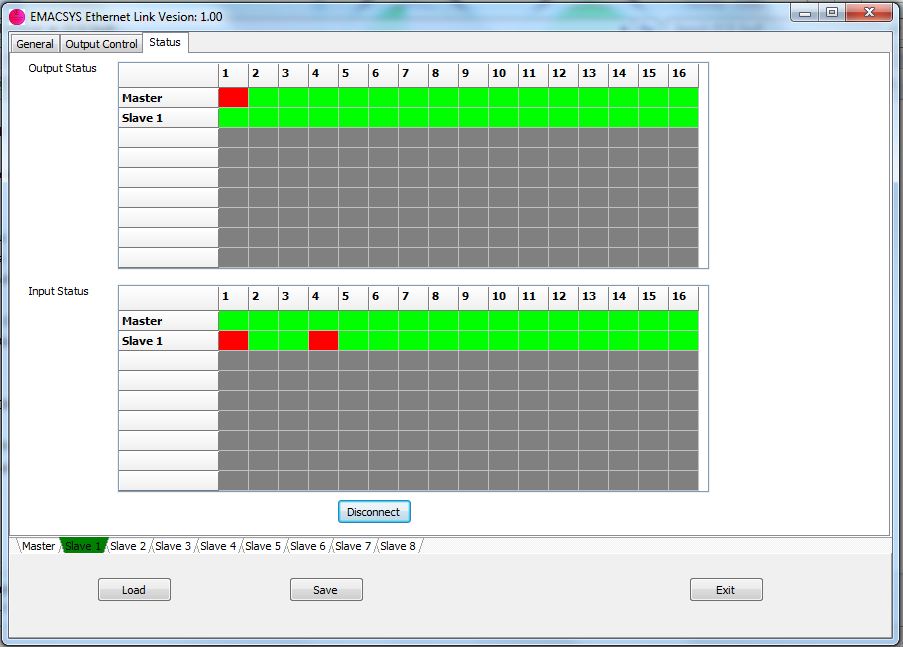Open the Output Control tab
Image resolution: width=903 pixels, height=647 pixels.
point(101,44)
